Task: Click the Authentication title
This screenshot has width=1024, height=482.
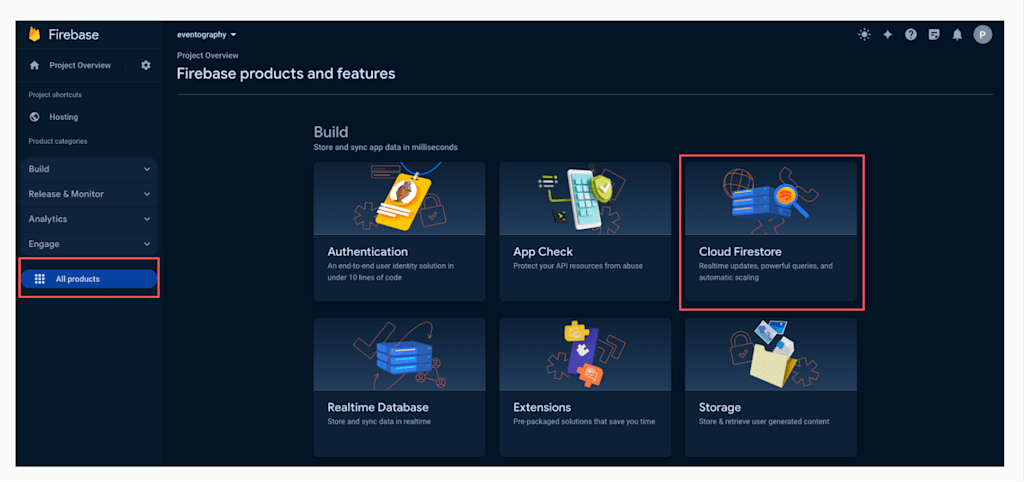Action: click(368, 251)
